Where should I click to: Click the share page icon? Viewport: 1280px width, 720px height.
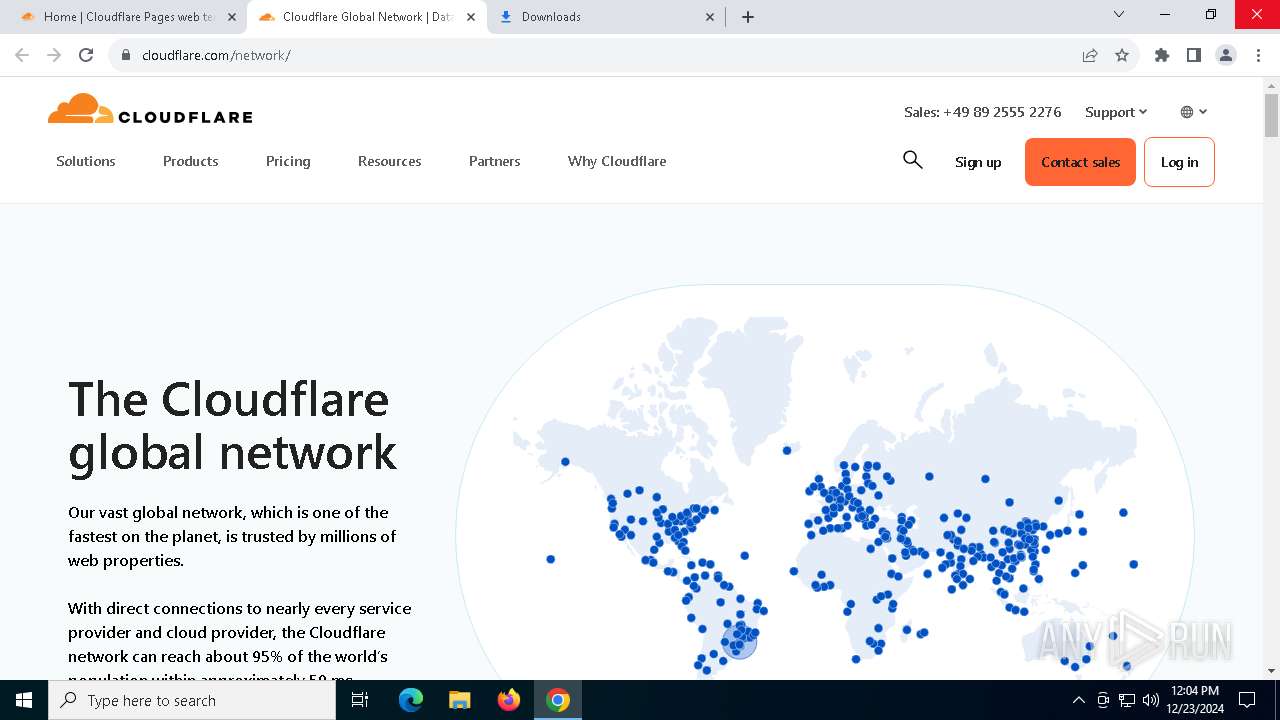coord(1090,55)
